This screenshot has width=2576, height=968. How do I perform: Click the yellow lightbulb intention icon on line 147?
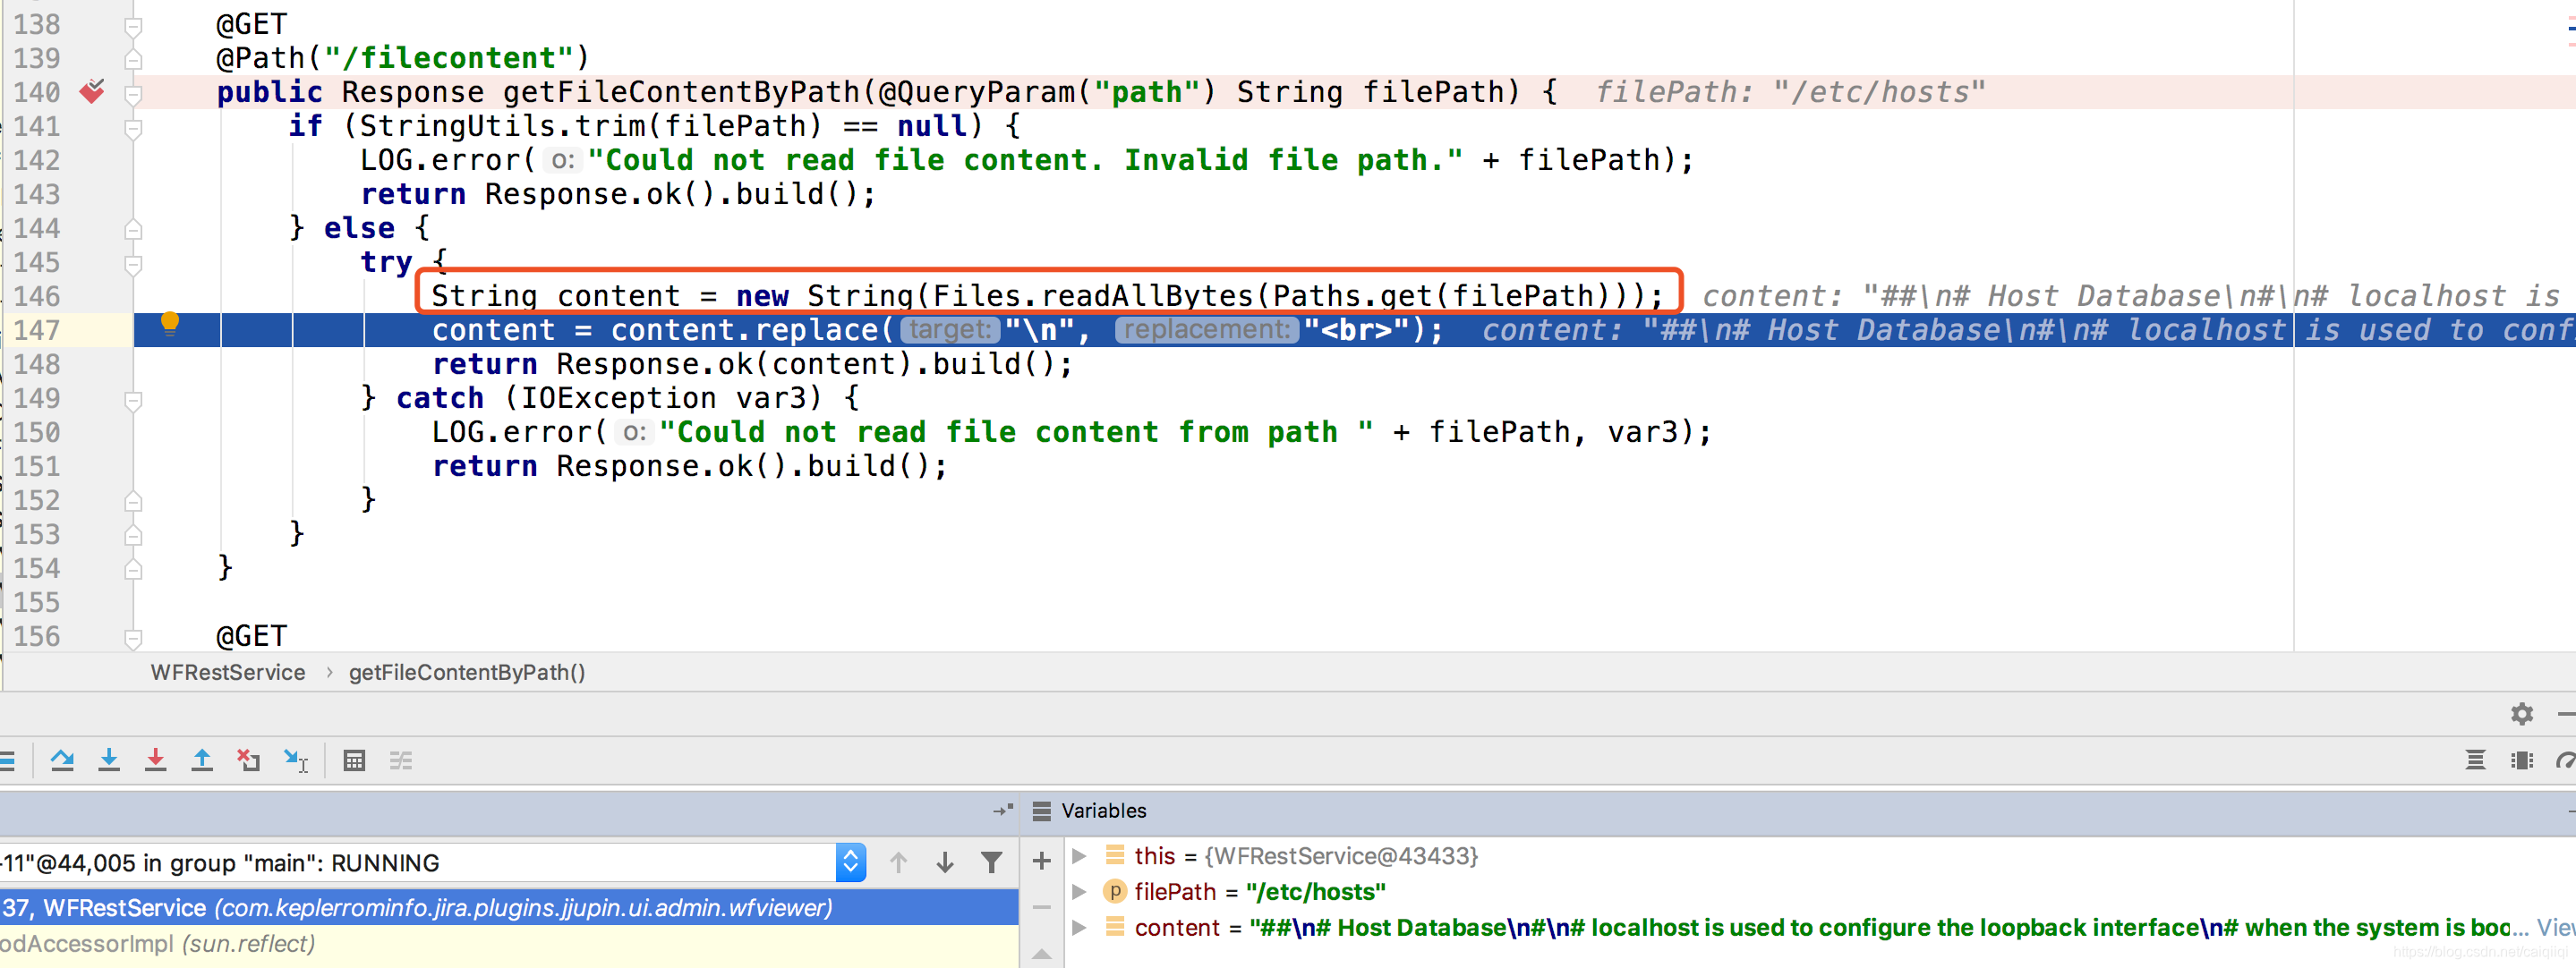point(170,323)
